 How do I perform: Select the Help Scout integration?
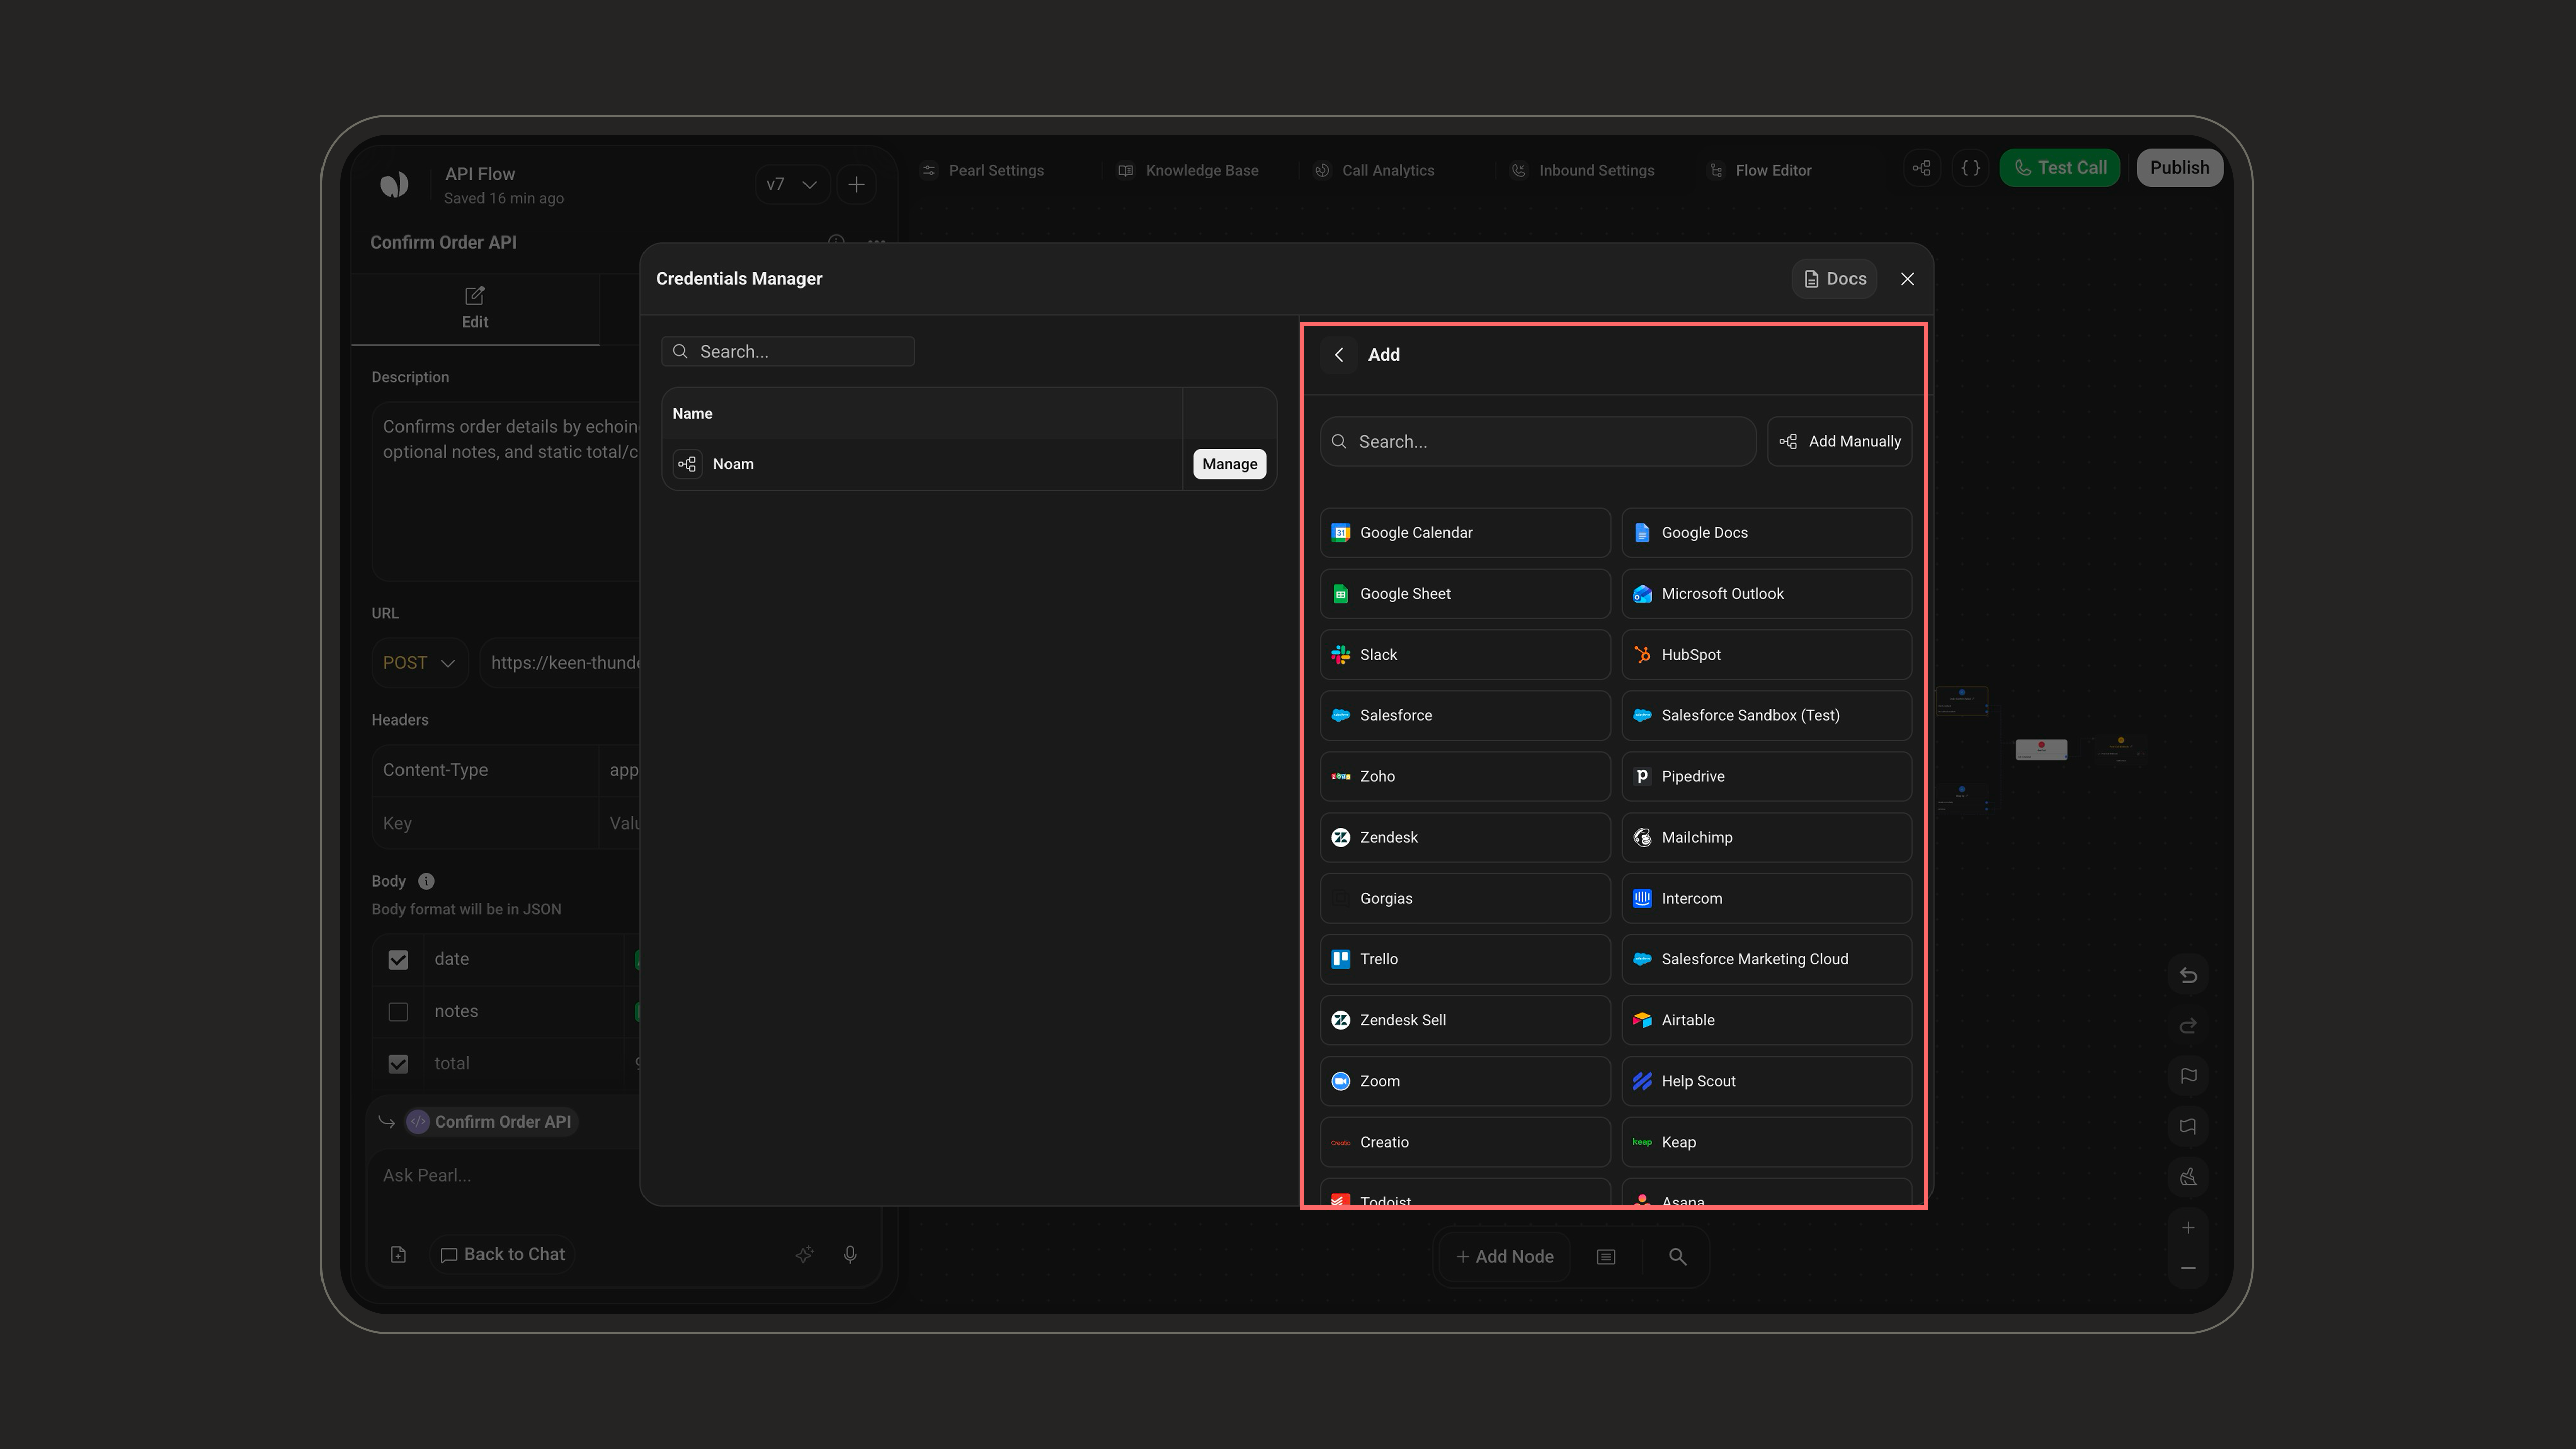point(1766,1082)
